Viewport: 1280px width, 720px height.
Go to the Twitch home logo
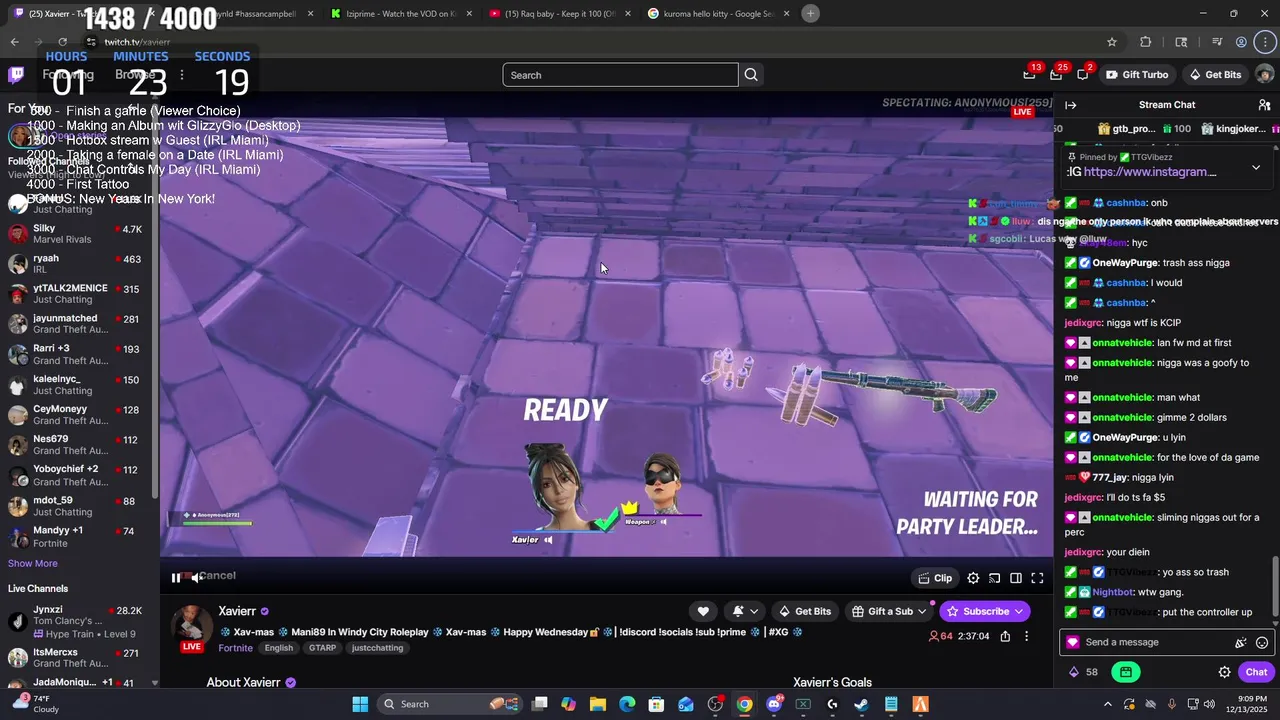(x=16, y=75)
